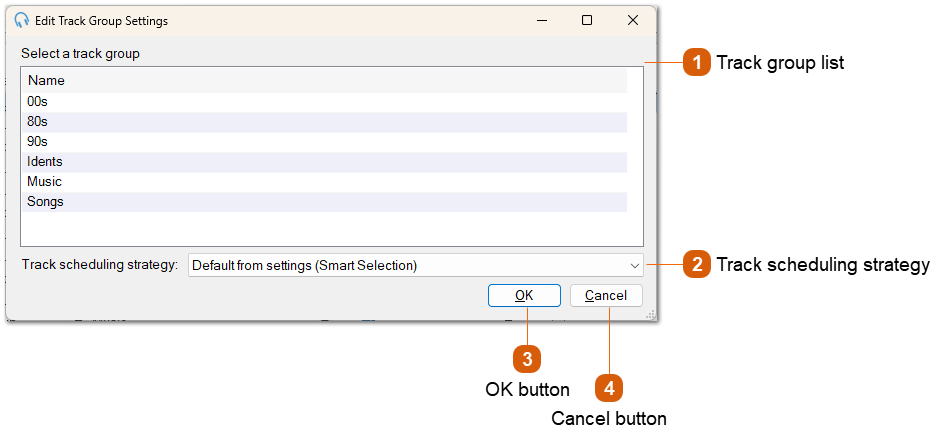The width and height of the screenshot is (946, 445).
Task: Select the 00s track group
Action: coord(37,101)
